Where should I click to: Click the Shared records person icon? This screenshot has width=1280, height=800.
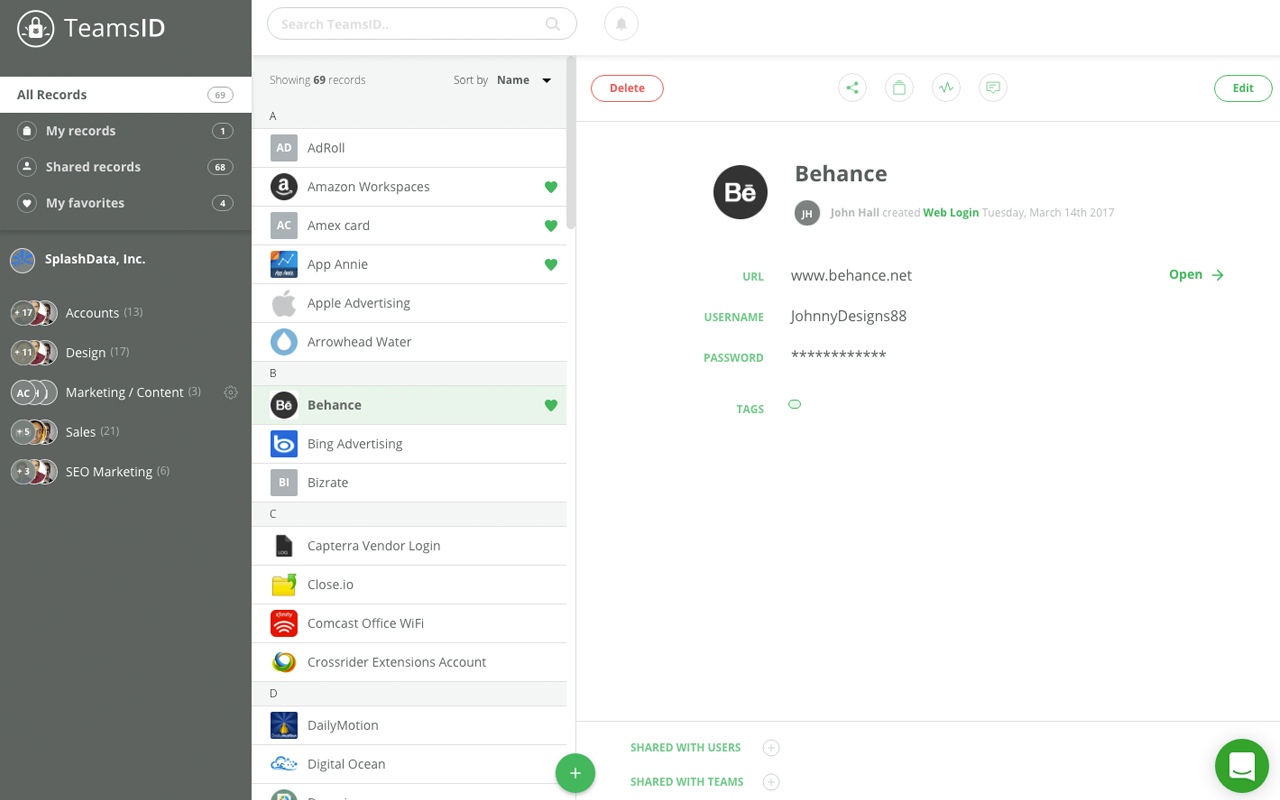pos(27,167)
